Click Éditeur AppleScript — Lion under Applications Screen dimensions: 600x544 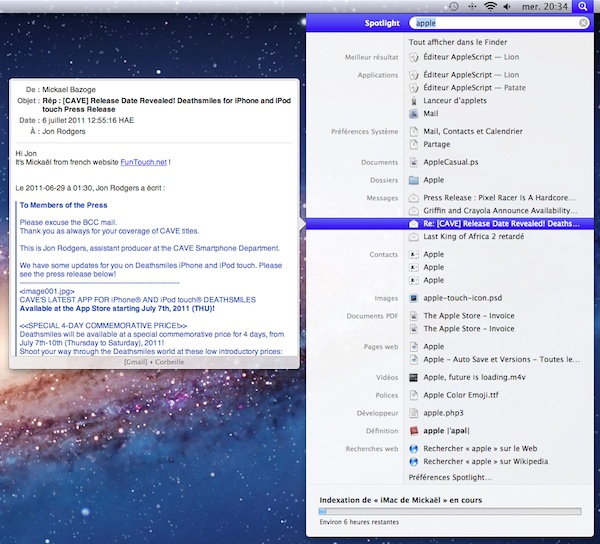[x=471, y=75]
